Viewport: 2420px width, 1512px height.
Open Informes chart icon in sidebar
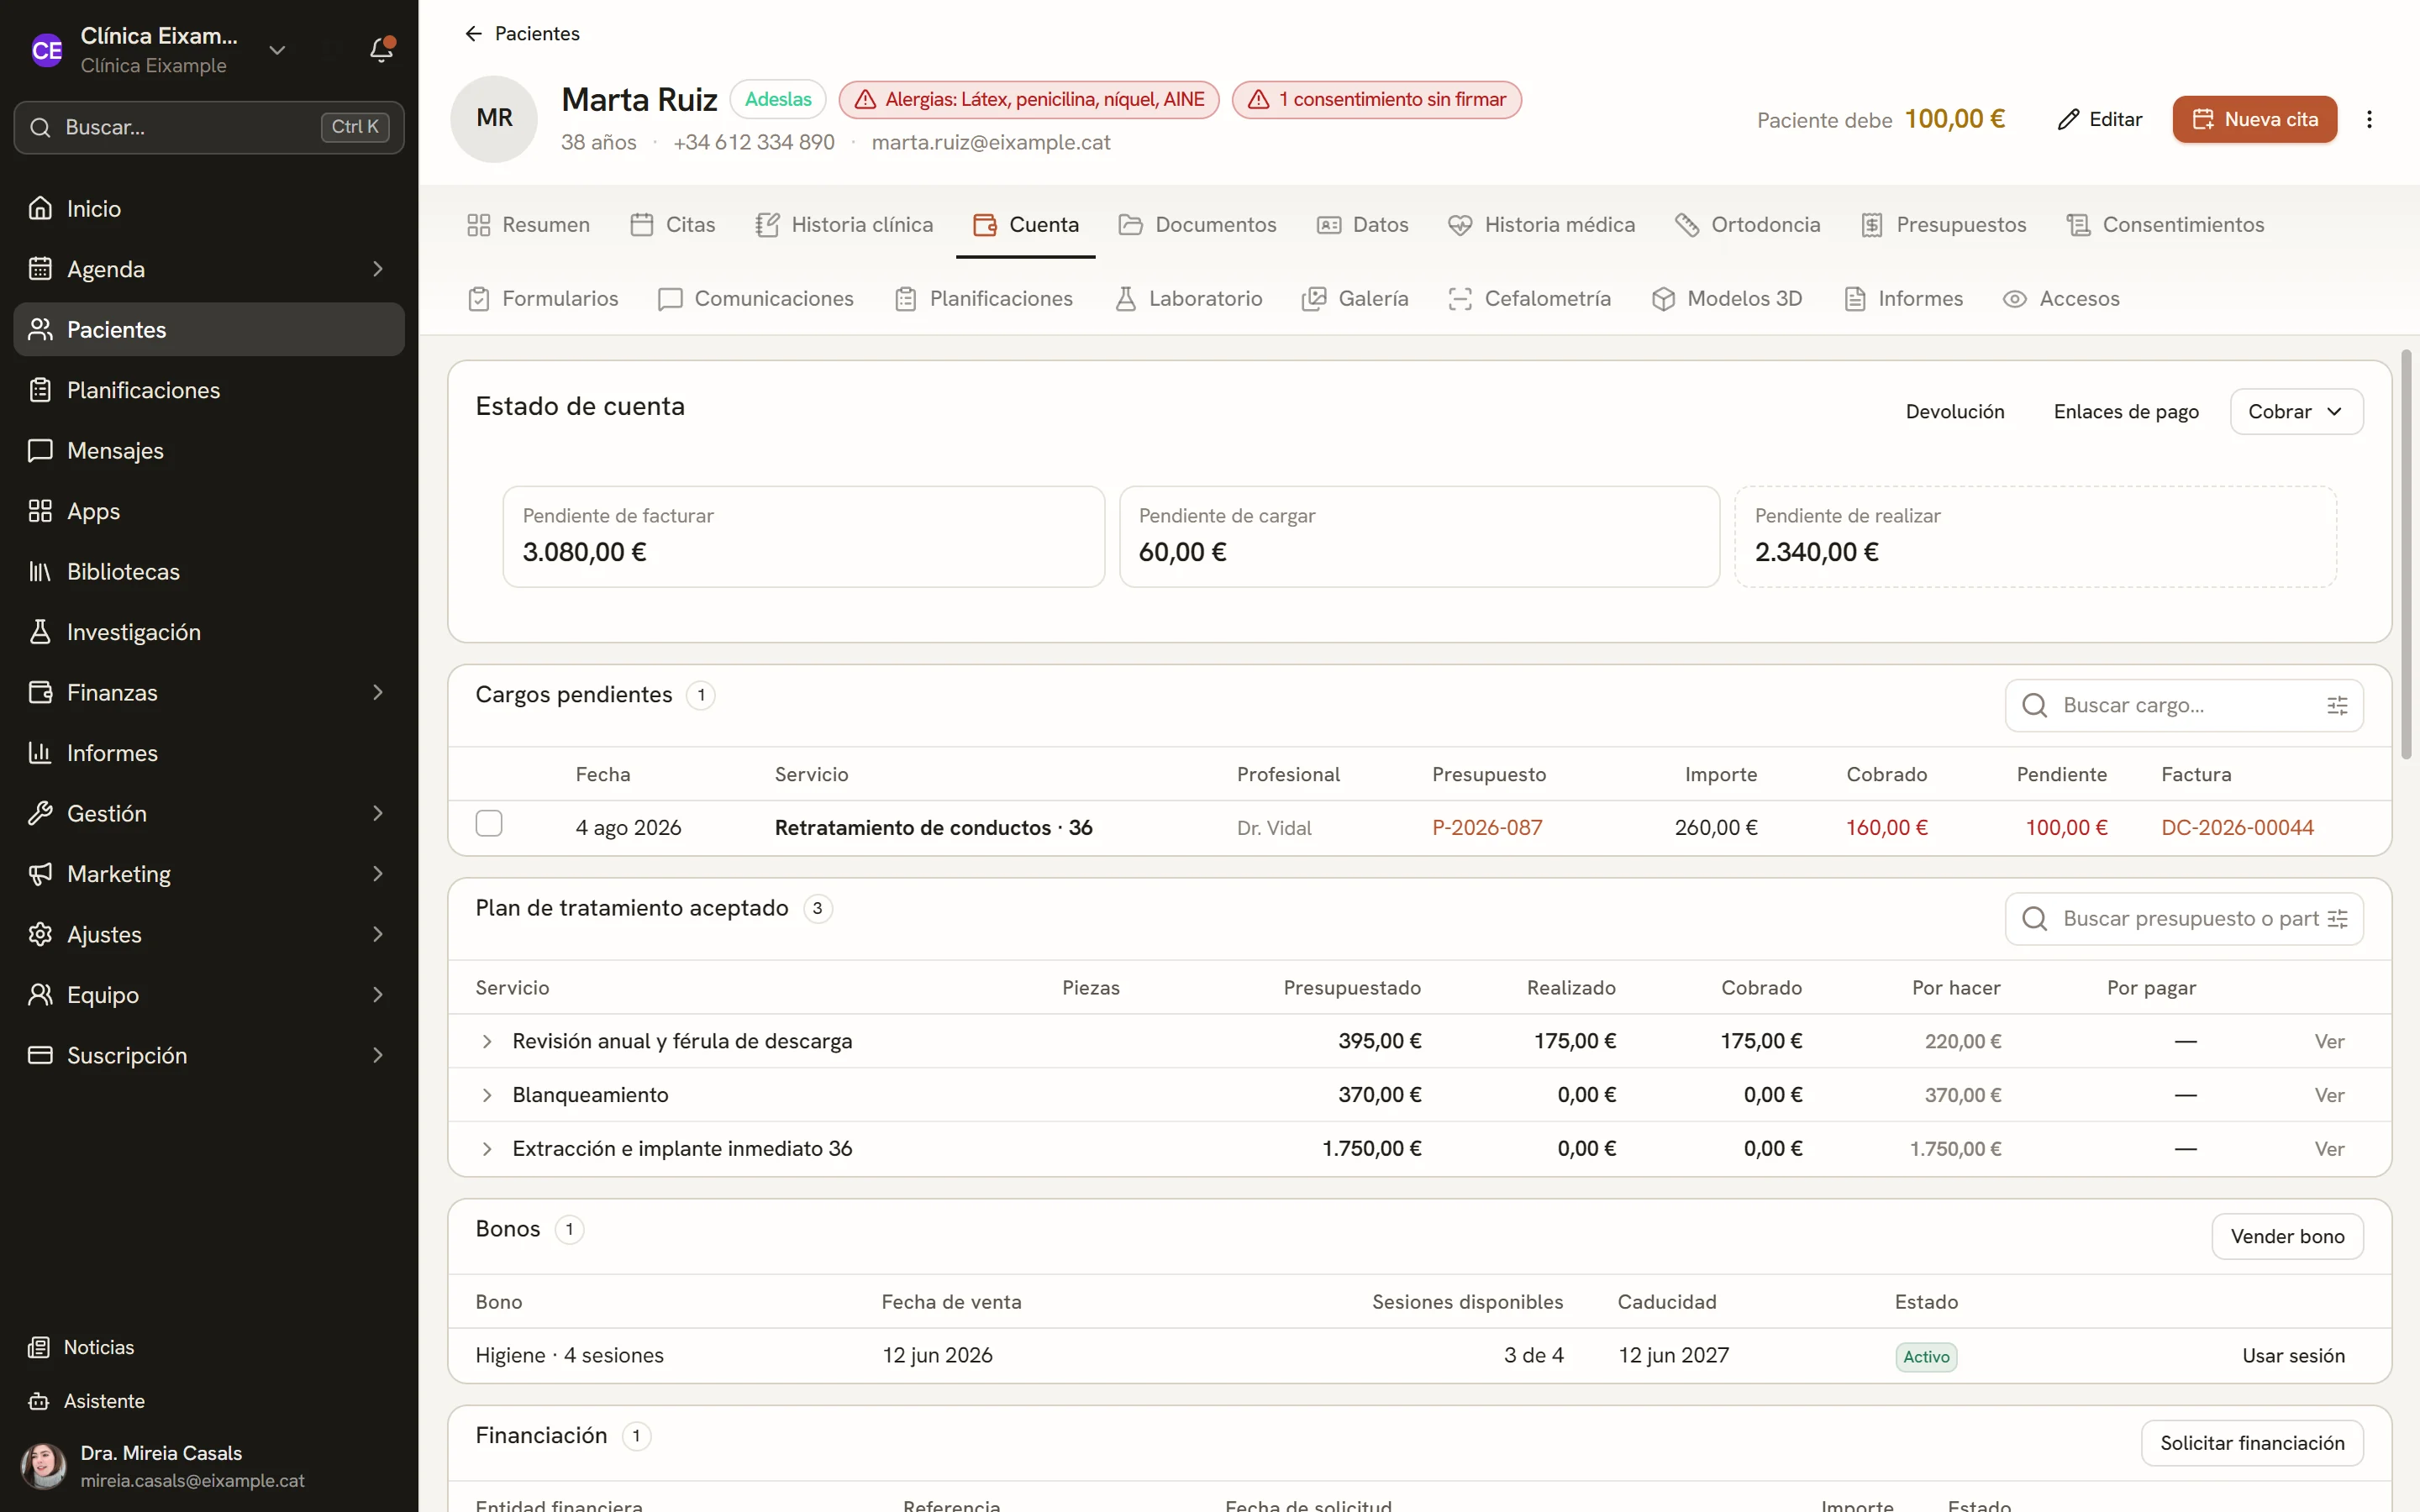point(40,753)
